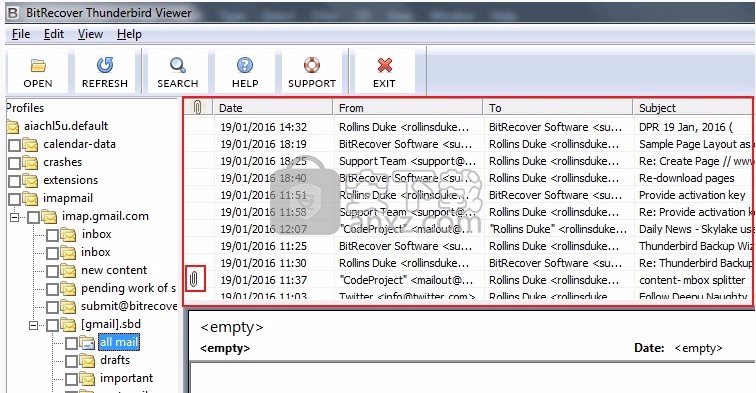Tick the all mail checkbox
This screenshot has height=393, width=756.
point(71,343)
